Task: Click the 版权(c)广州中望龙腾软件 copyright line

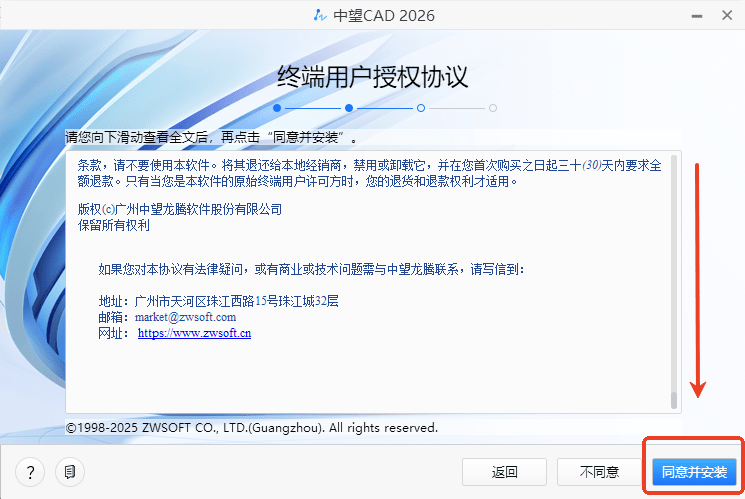Action: click(x=180, y=209)
